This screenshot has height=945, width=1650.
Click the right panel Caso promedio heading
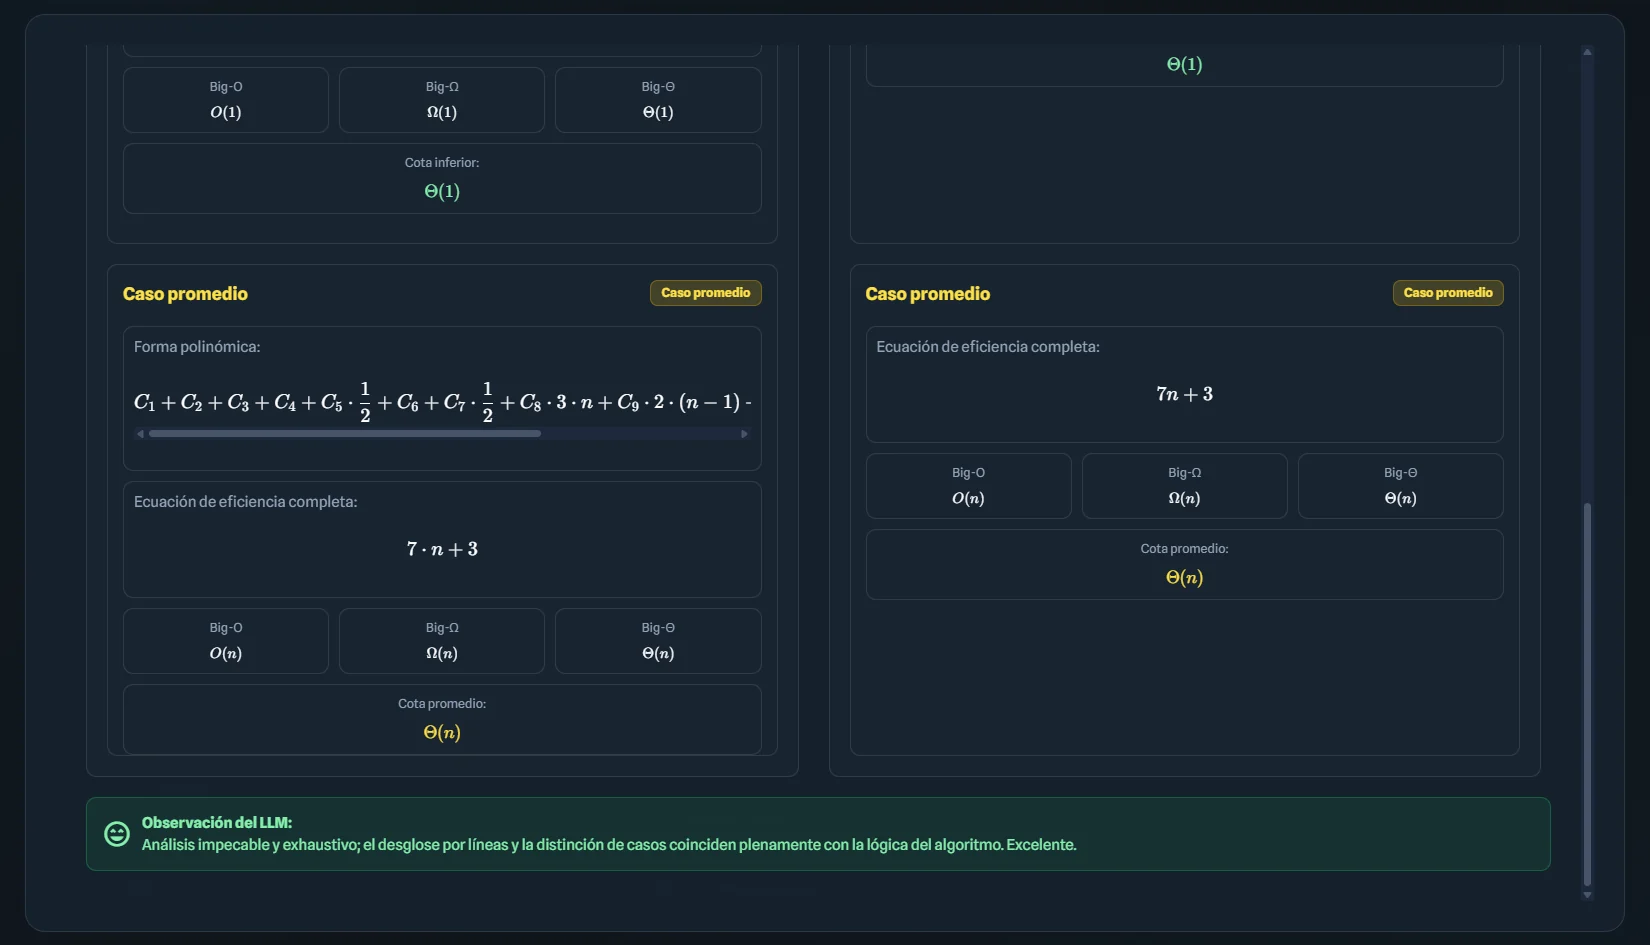(x=928, y=294)
